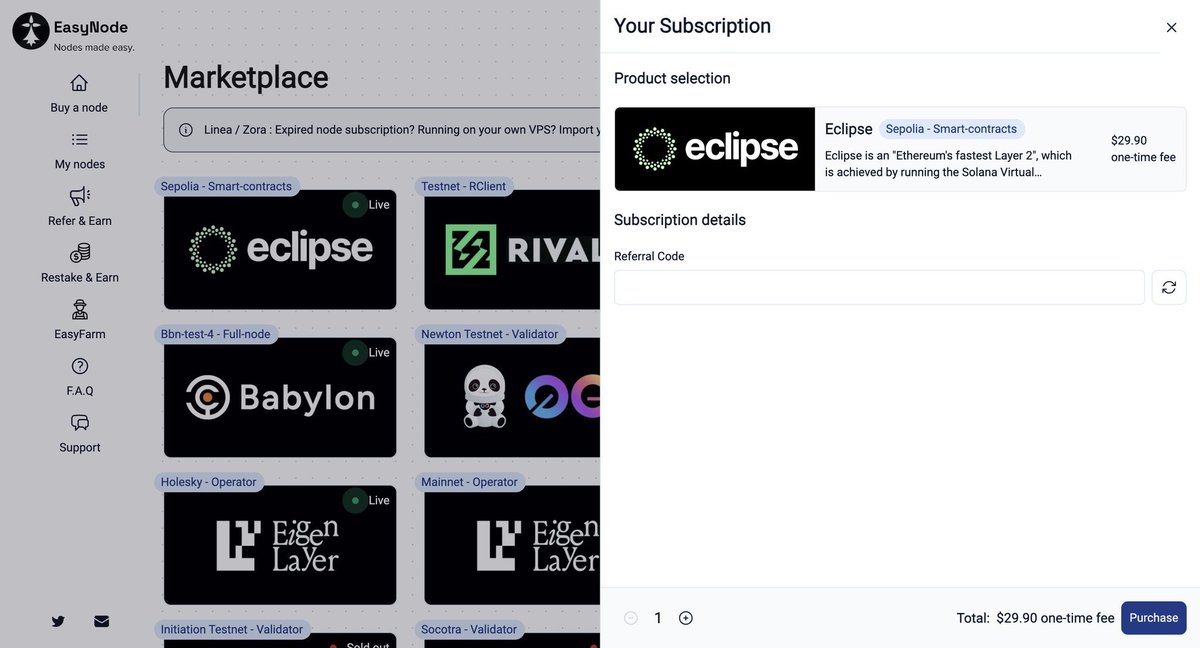This screenshot has height=648, width=1200.
Task: Click $29.90 one-time fee price in product row
Action: (x=1143, y=149)
